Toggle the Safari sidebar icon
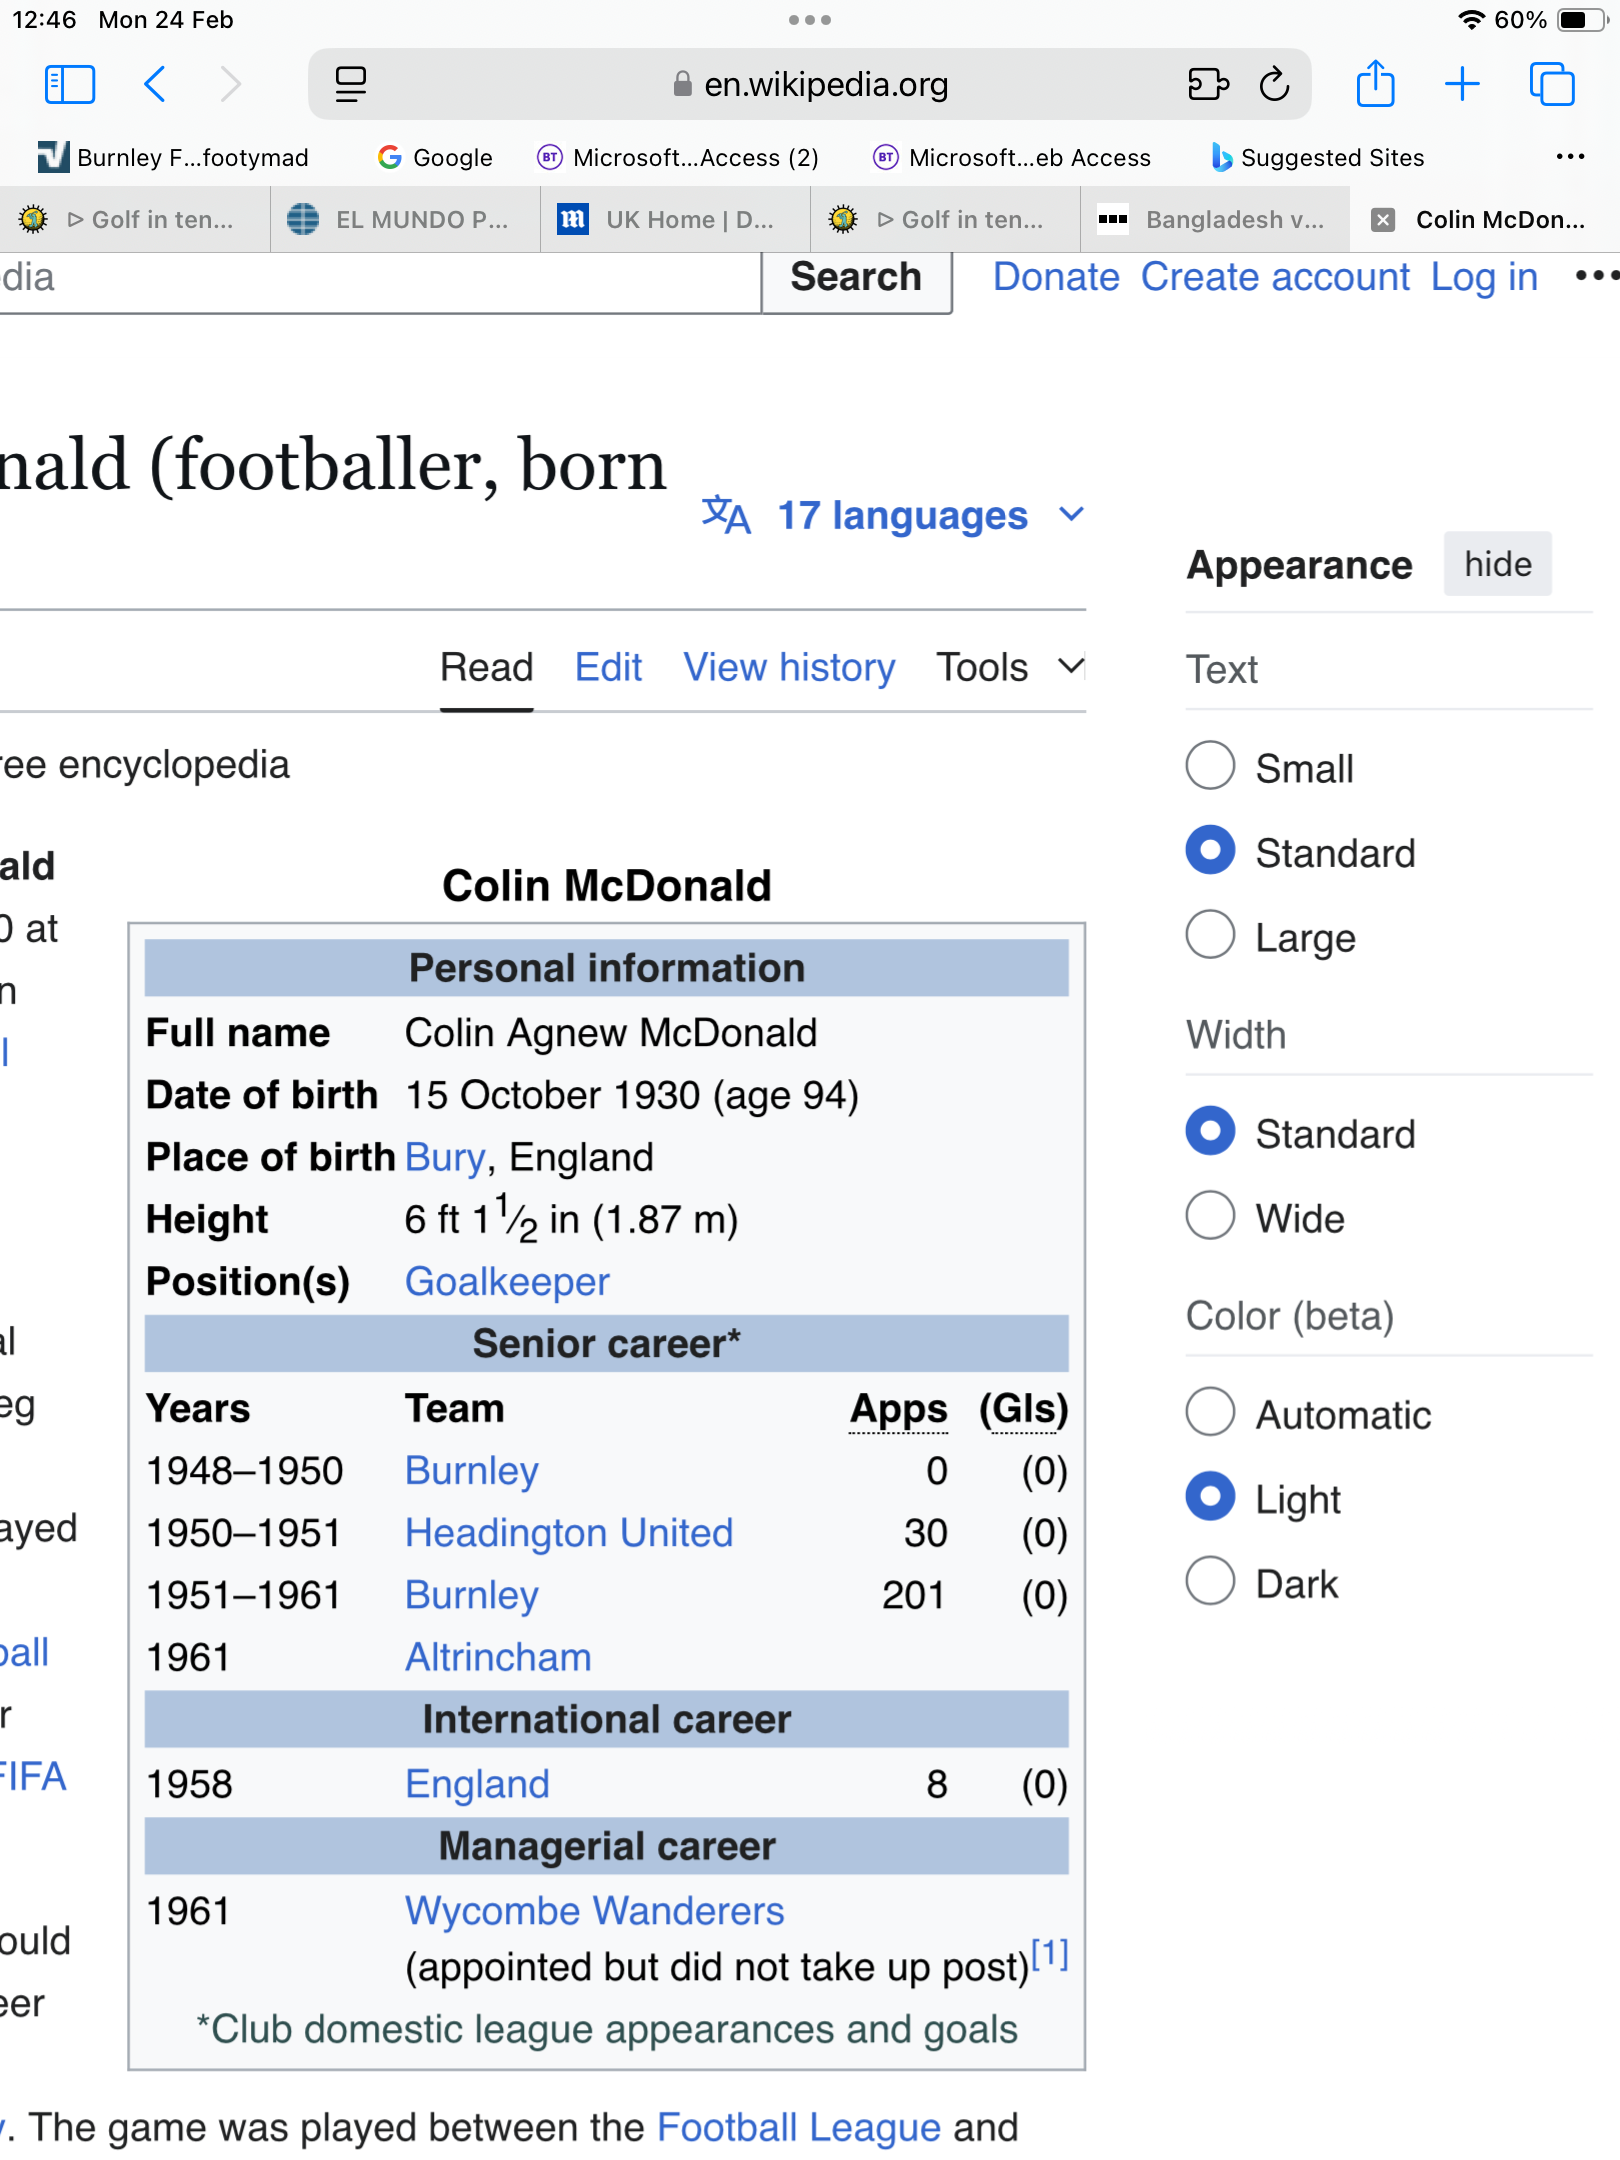1620x2160 pixels. click(70, 84)
